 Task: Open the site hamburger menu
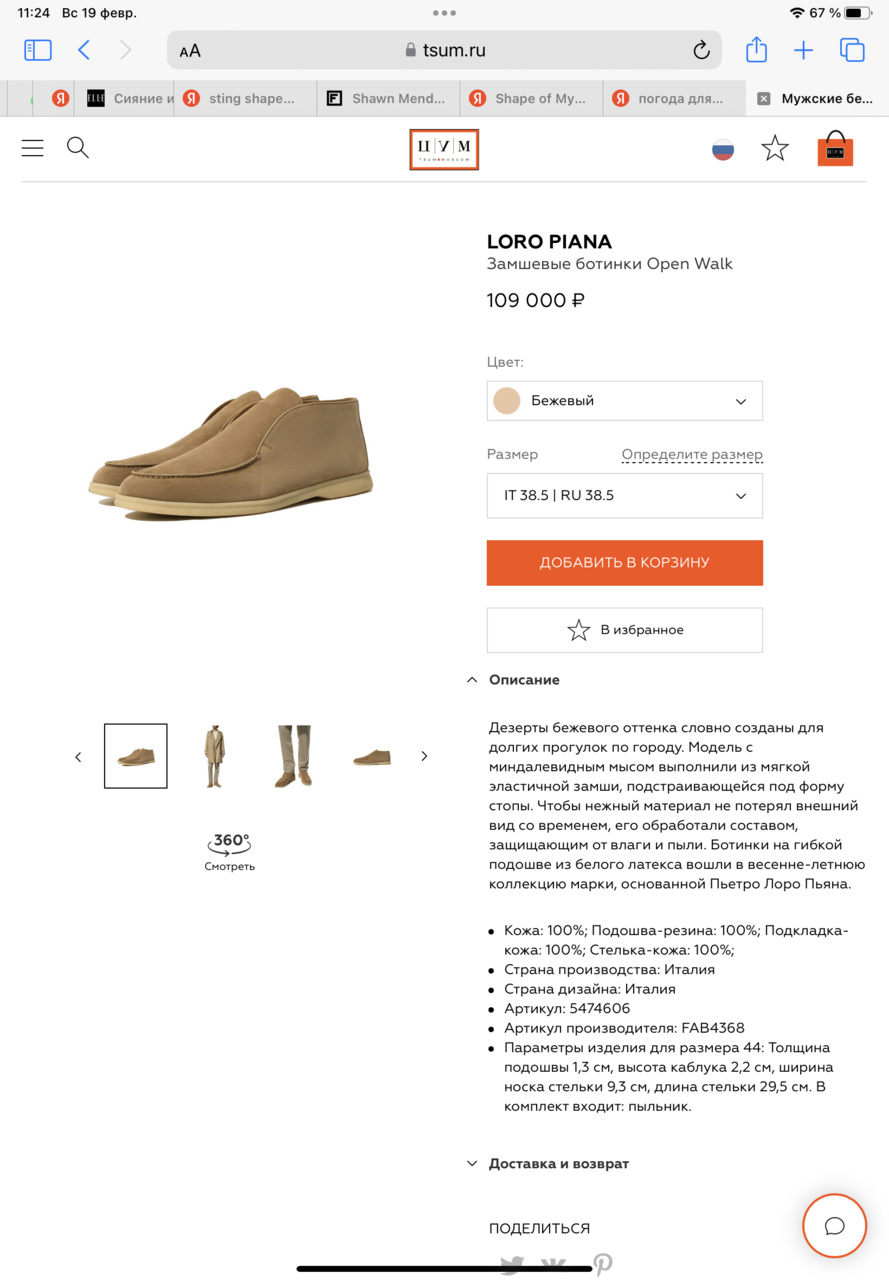[x=33, y=148]
